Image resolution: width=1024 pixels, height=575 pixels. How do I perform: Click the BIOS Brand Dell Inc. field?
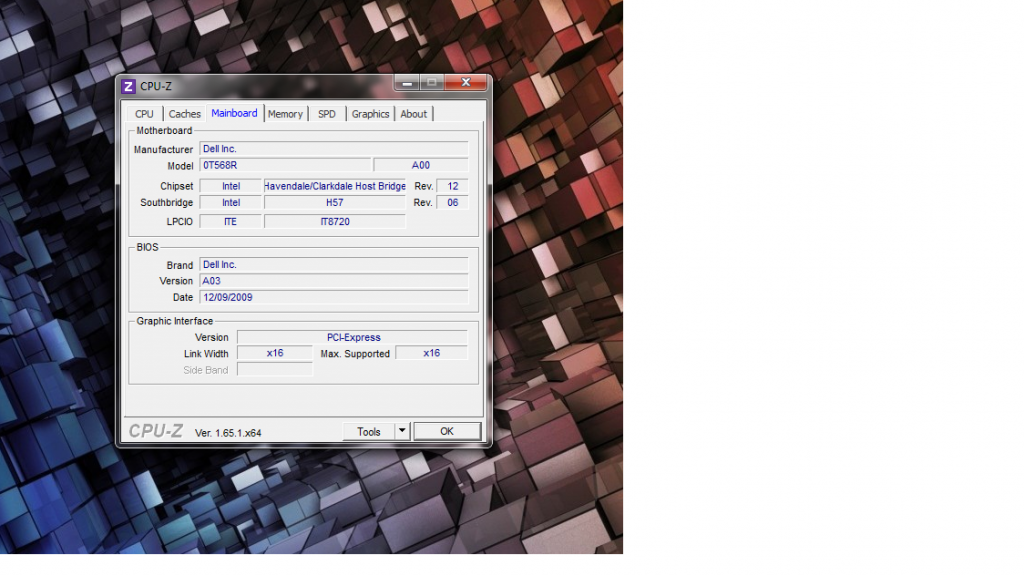pyautogui.click(x=334, y=265)
